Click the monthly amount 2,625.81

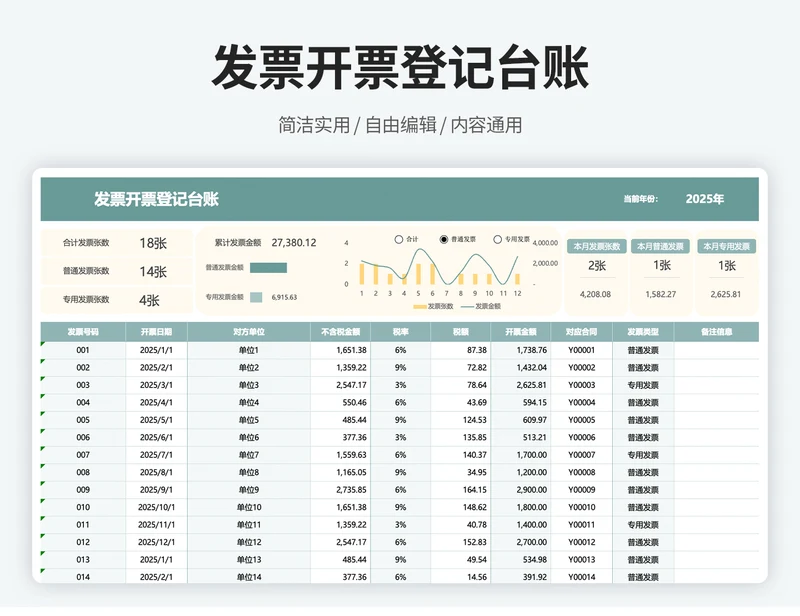pos(726,294)
